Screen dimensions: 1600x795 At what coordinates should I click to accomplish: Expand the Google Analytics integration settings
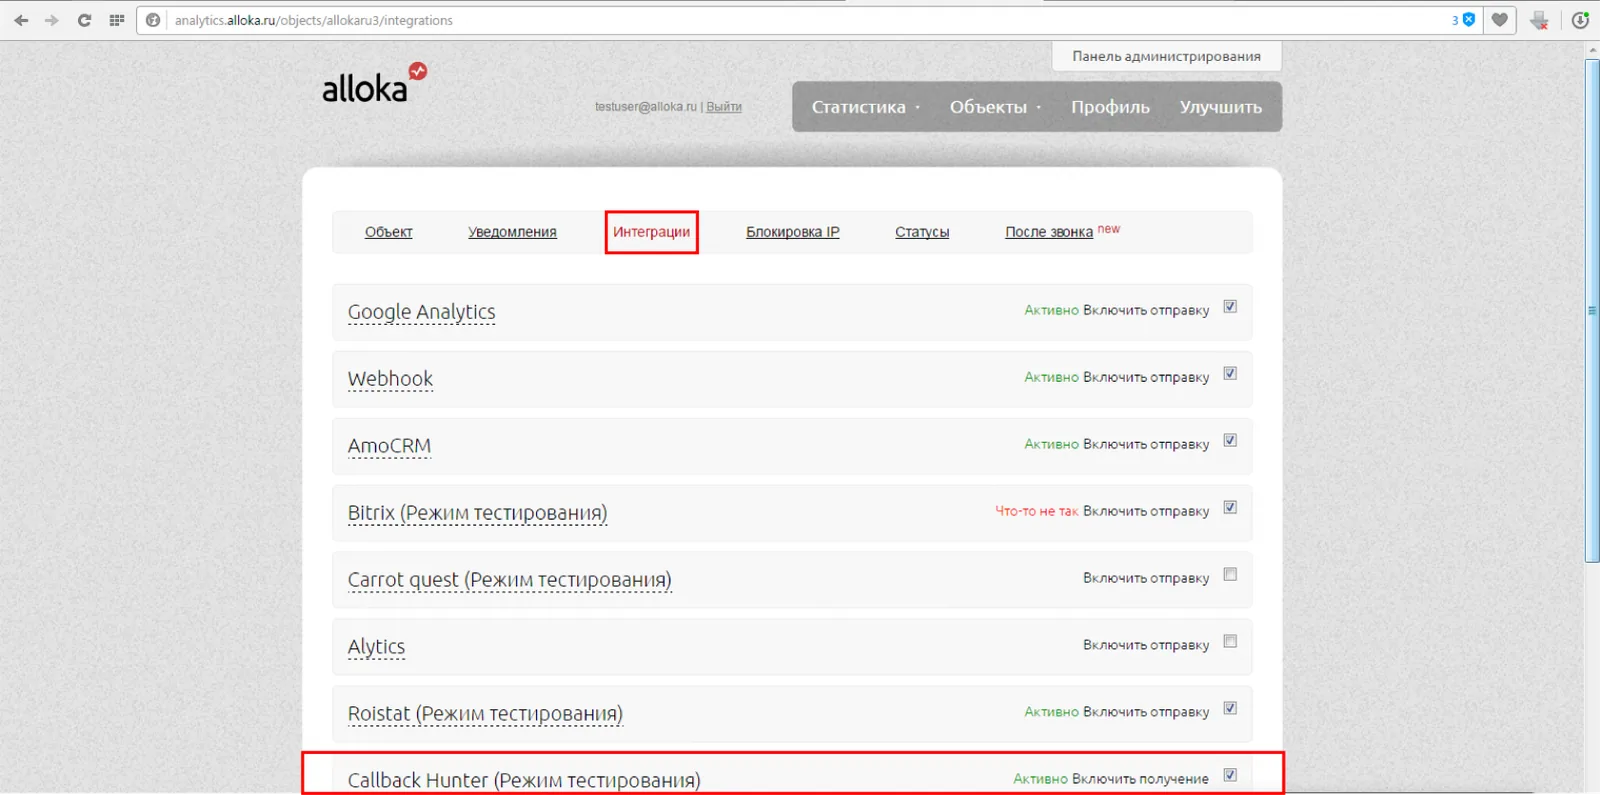click(421, 312)
